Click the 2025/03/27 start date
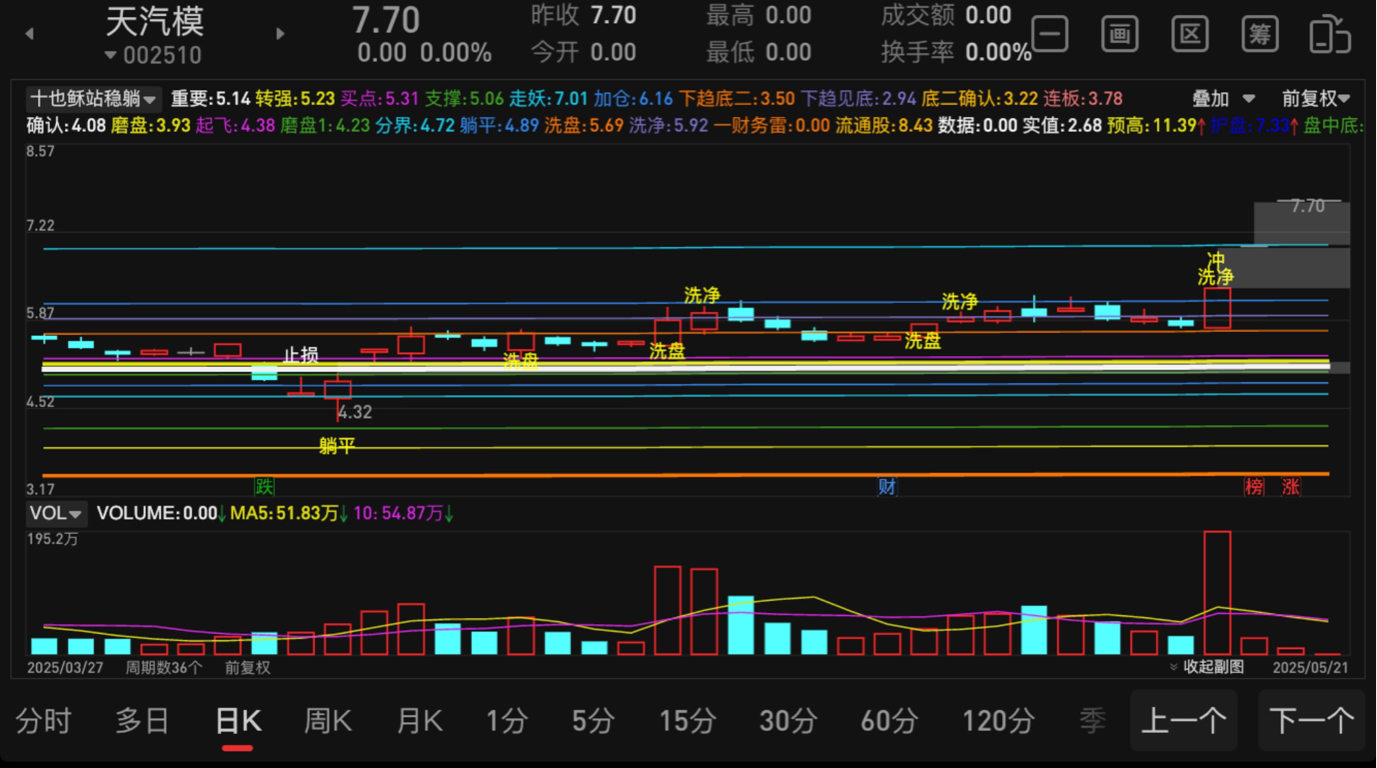 [x=65, y=667]
